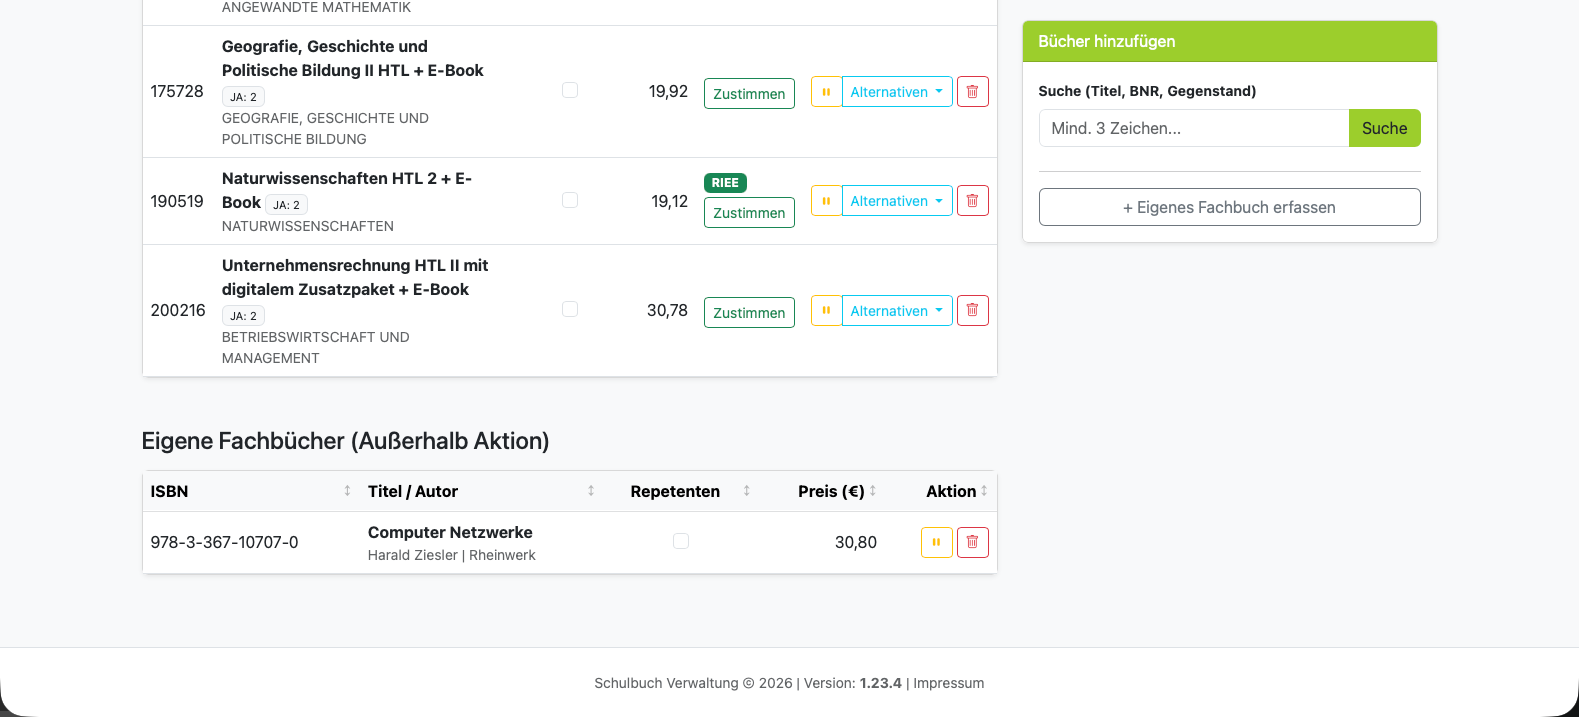
Task: Pause Naturwissenschaften HTL 2 book entry
Action: (826, 201)
